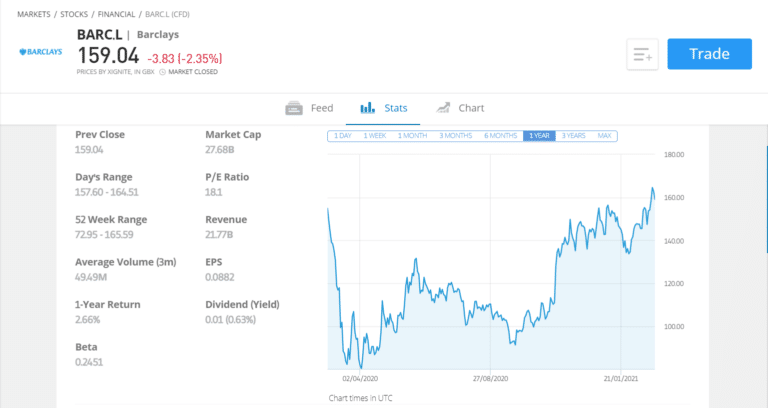
Task: Go to STOCKS breadcrumb link
Action: pyautogui.click(x=74, y=14)
